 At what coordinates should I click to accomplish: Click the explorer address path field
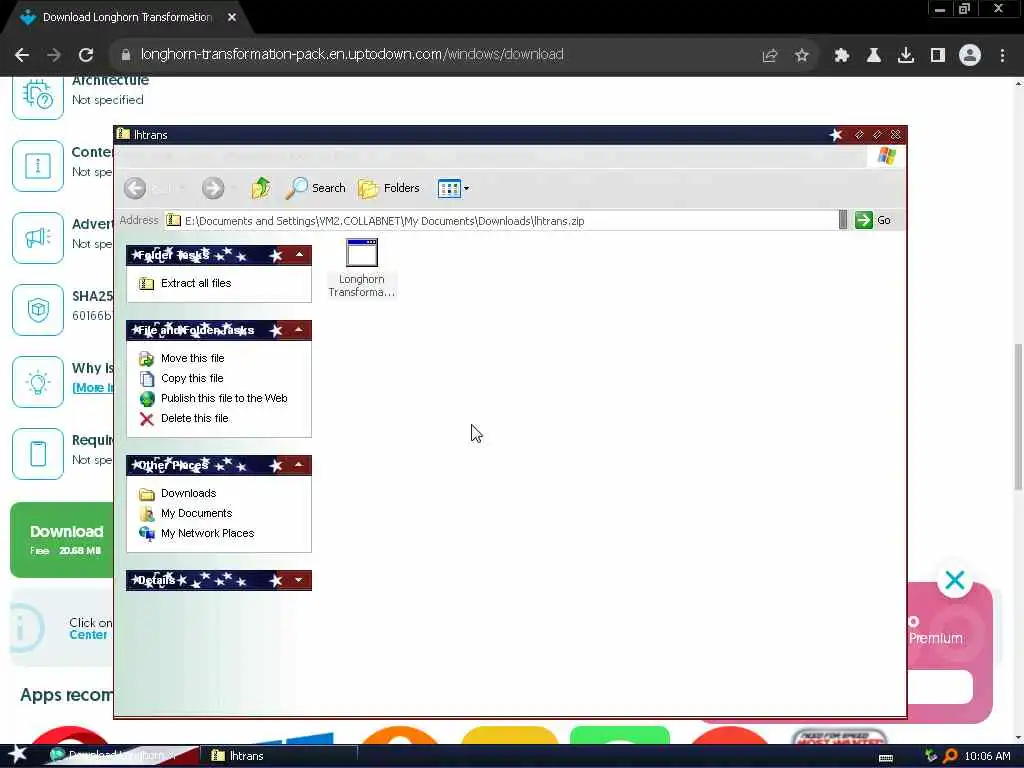[x=500, y=221]
